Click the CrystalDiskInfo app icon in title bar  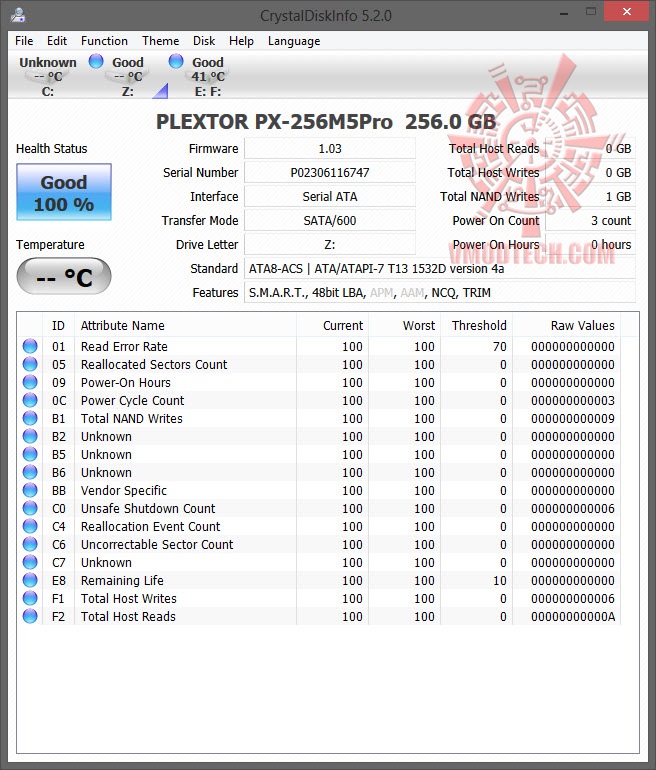pyautogui.click(x=18, y=15)
